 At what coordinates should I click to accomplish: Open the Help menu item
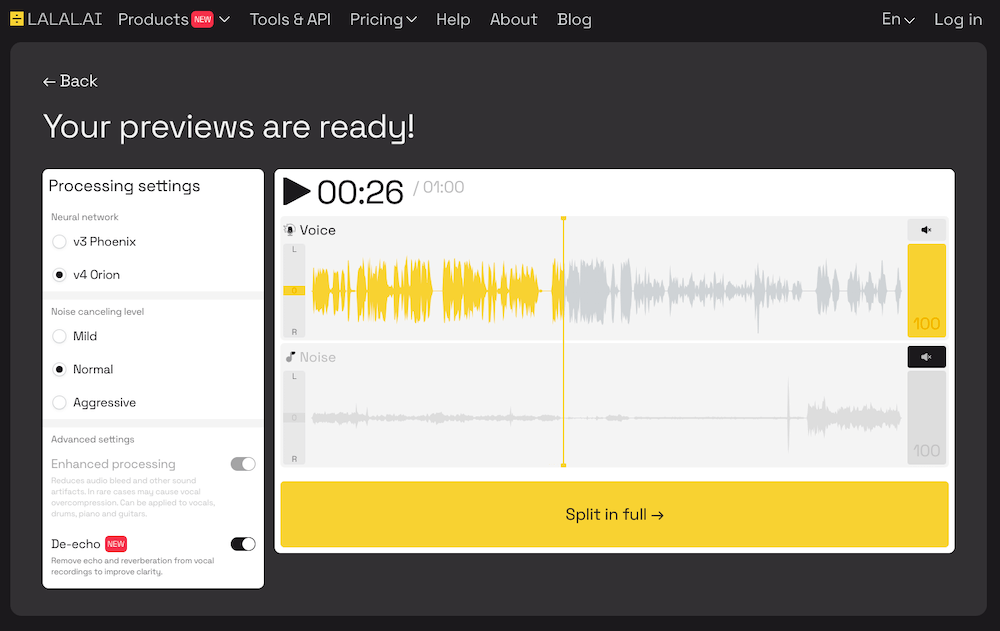click(453, 19)
